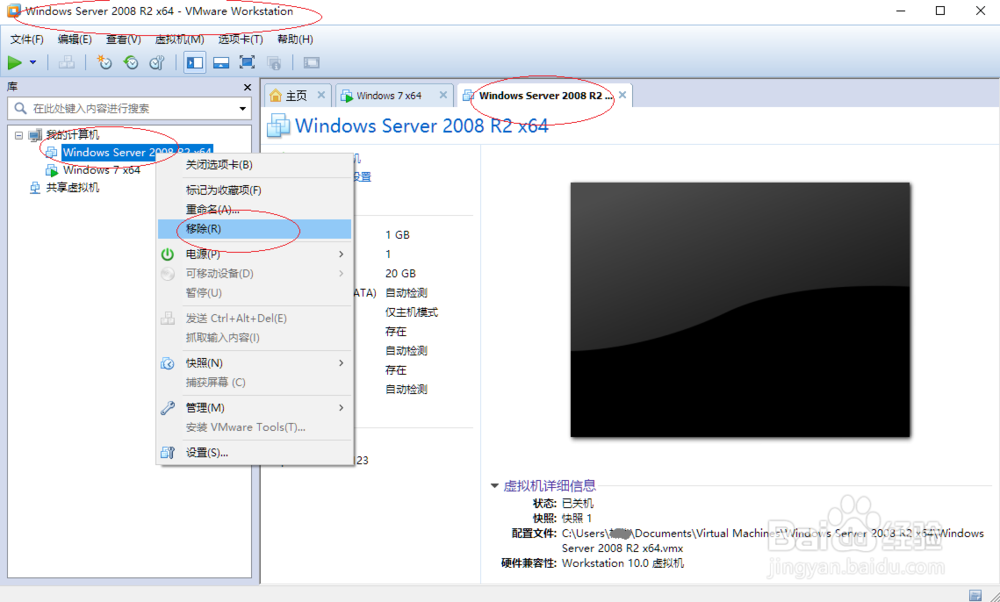Viewport: 1000px width, 602px height.
Task: Take a snapshot with the toolbar clock icon
Action: click(104, 62)
